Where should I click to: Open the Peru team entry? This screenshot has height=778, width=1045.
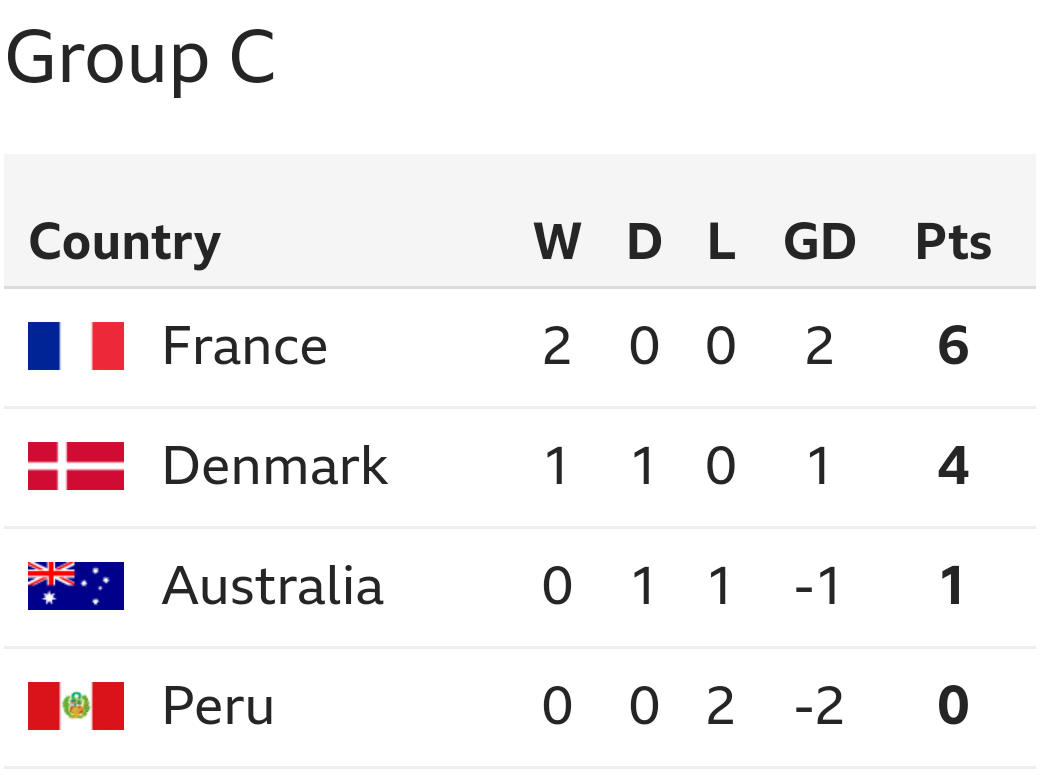(218, 706)
